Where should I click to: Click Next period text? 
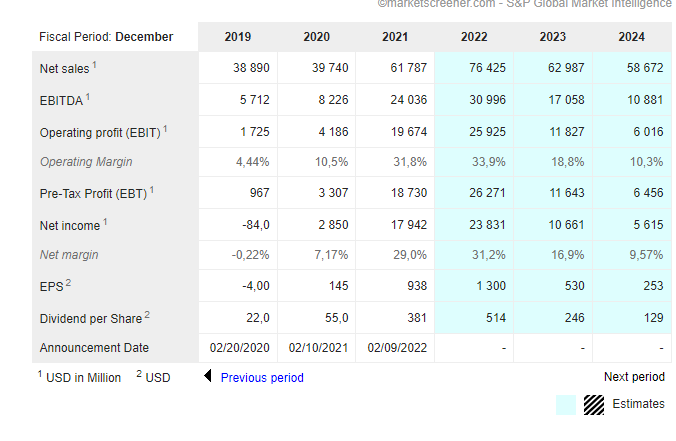[634, 377]
